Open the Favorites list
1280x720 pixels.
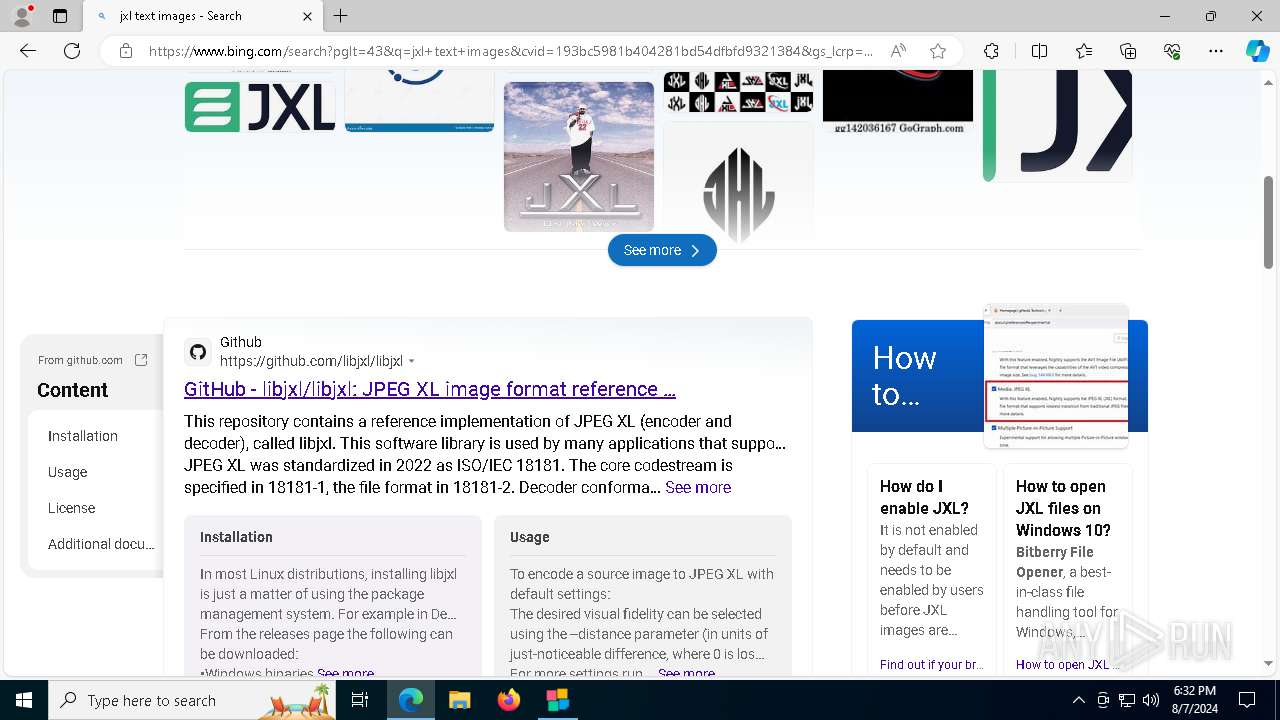coord(1084,51)
